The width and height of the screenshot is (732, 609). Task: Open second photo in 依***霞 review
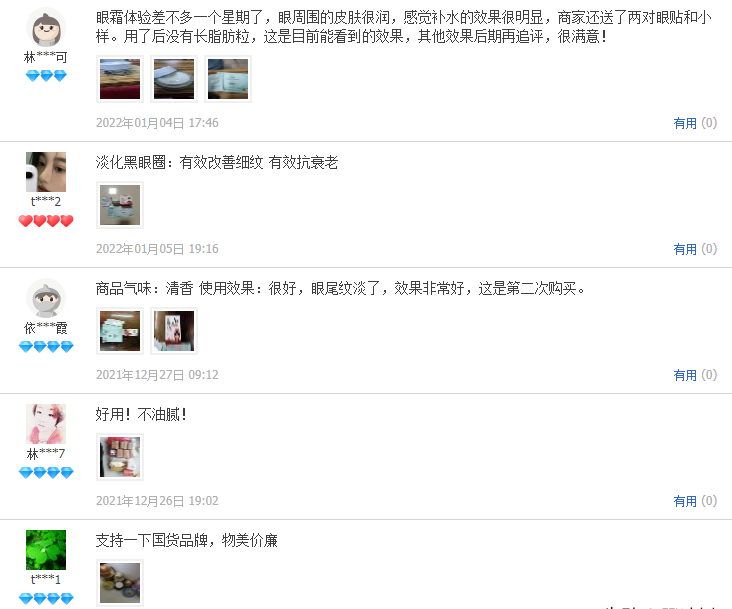(x=174, y=331)
